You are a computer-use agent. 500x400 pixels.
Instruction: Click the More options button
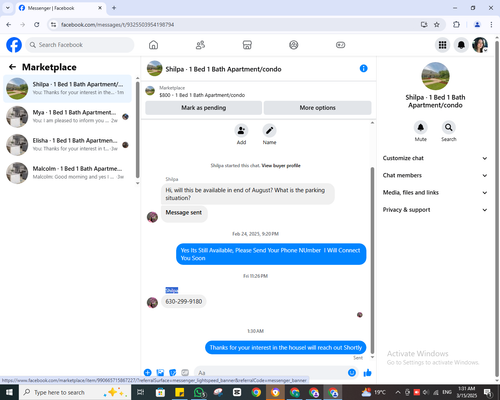click(317, 108)
